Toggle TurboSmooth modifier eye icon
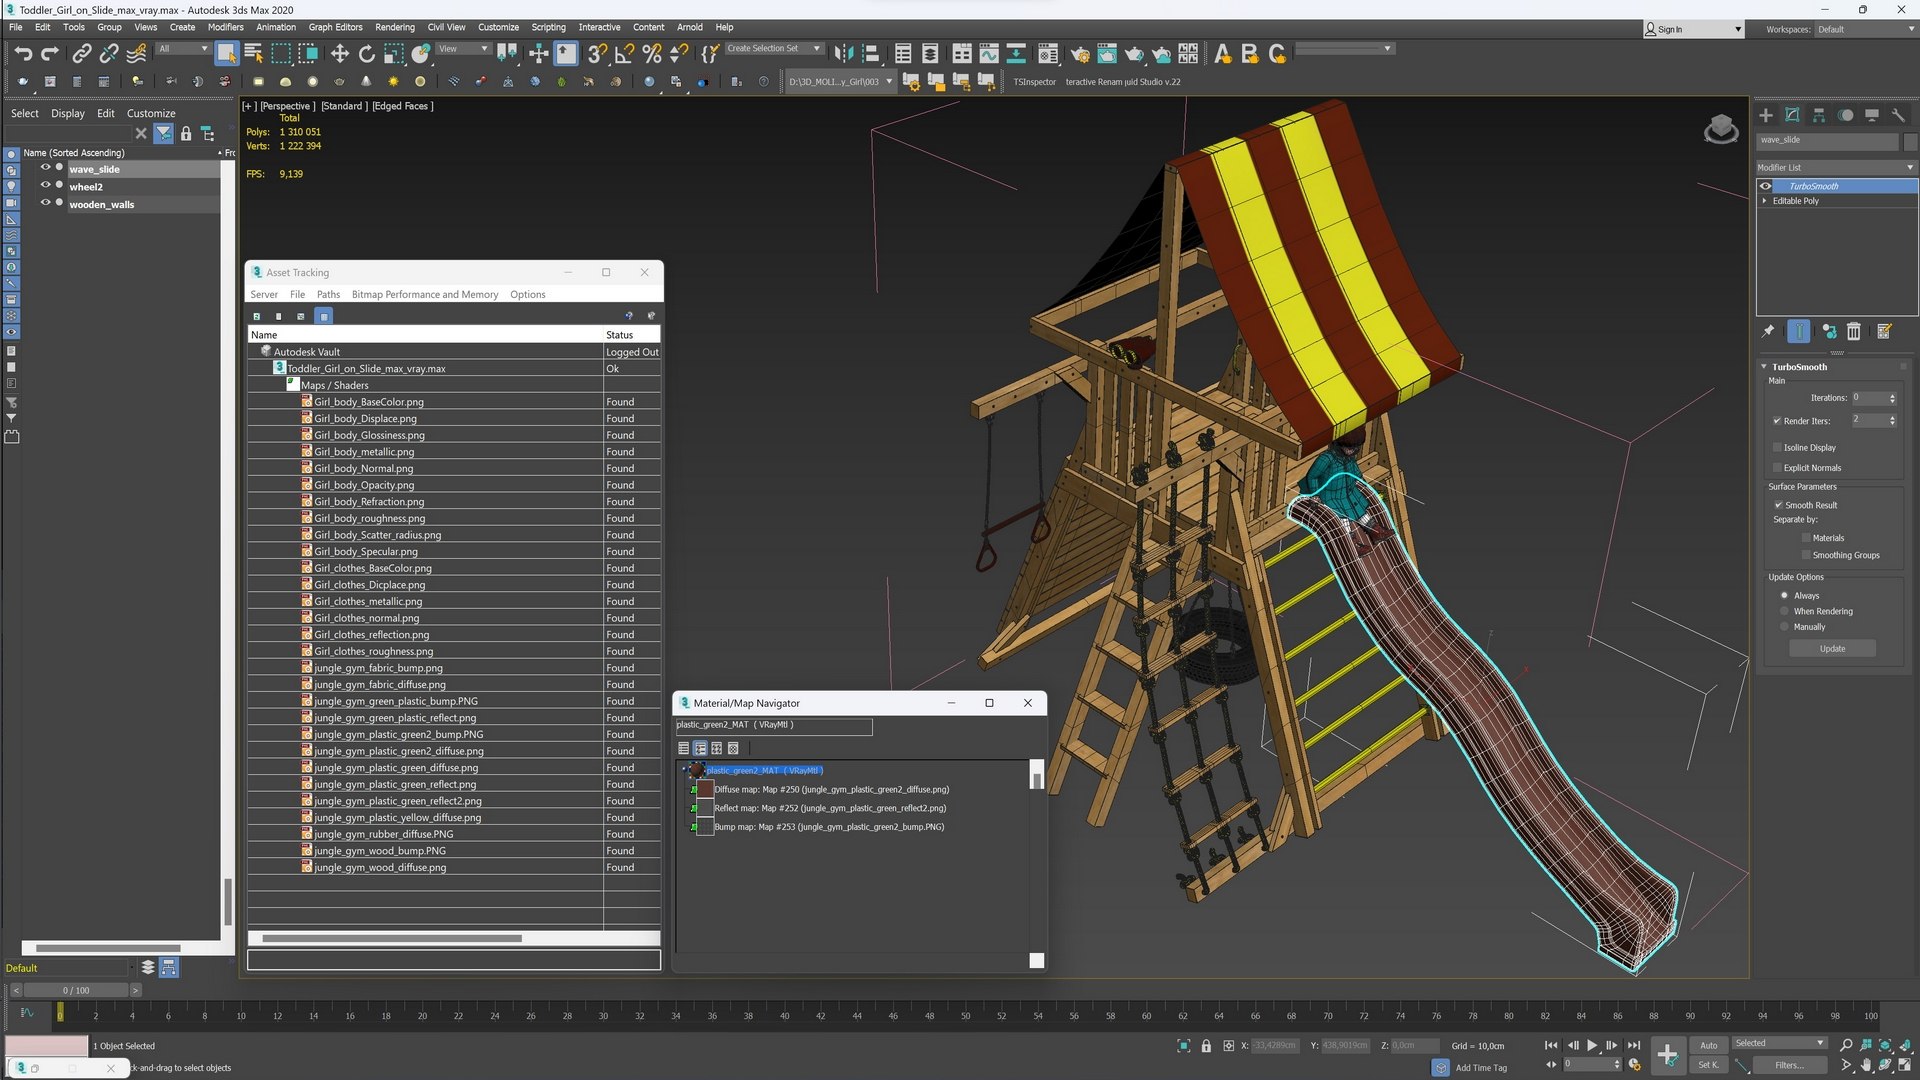The image size is (1920, 1080). 1766,186
